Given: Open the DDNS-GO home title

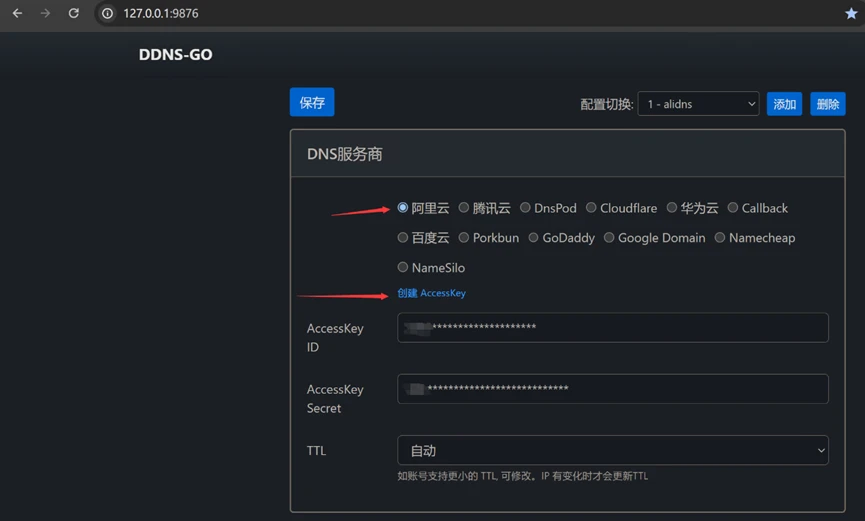Looking at the screenshot, I should pyautogui.click(x=175, y=55).
